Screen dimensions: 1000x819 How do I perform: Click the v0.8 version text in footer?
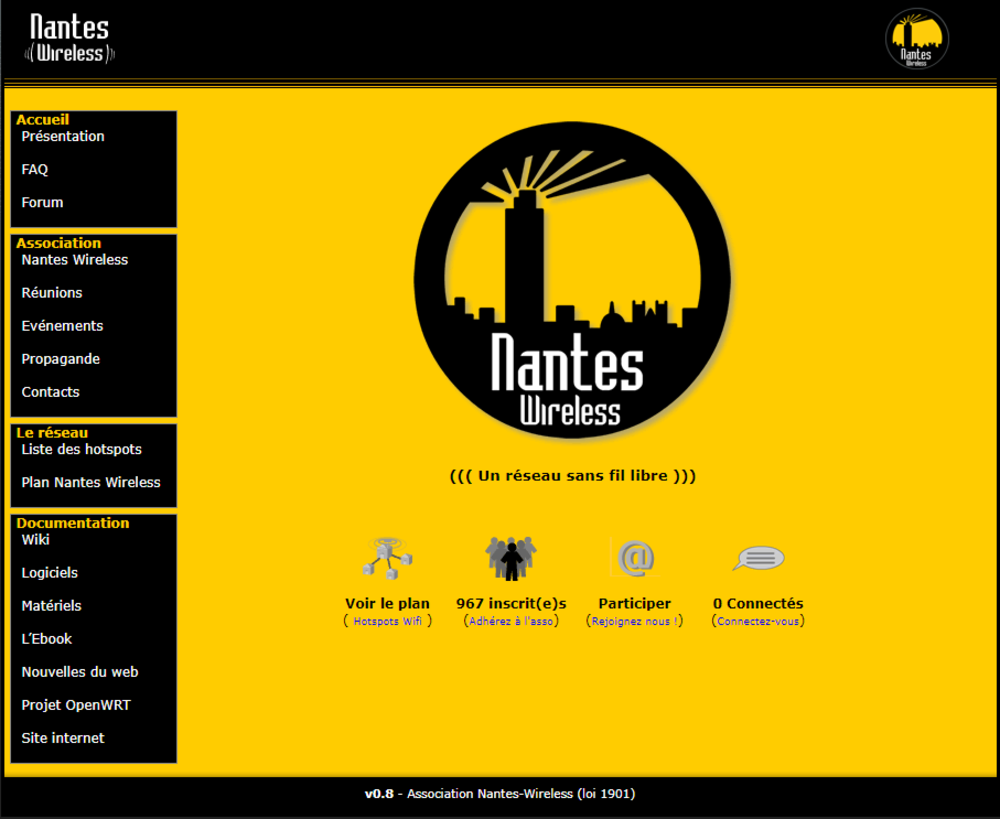379,794
